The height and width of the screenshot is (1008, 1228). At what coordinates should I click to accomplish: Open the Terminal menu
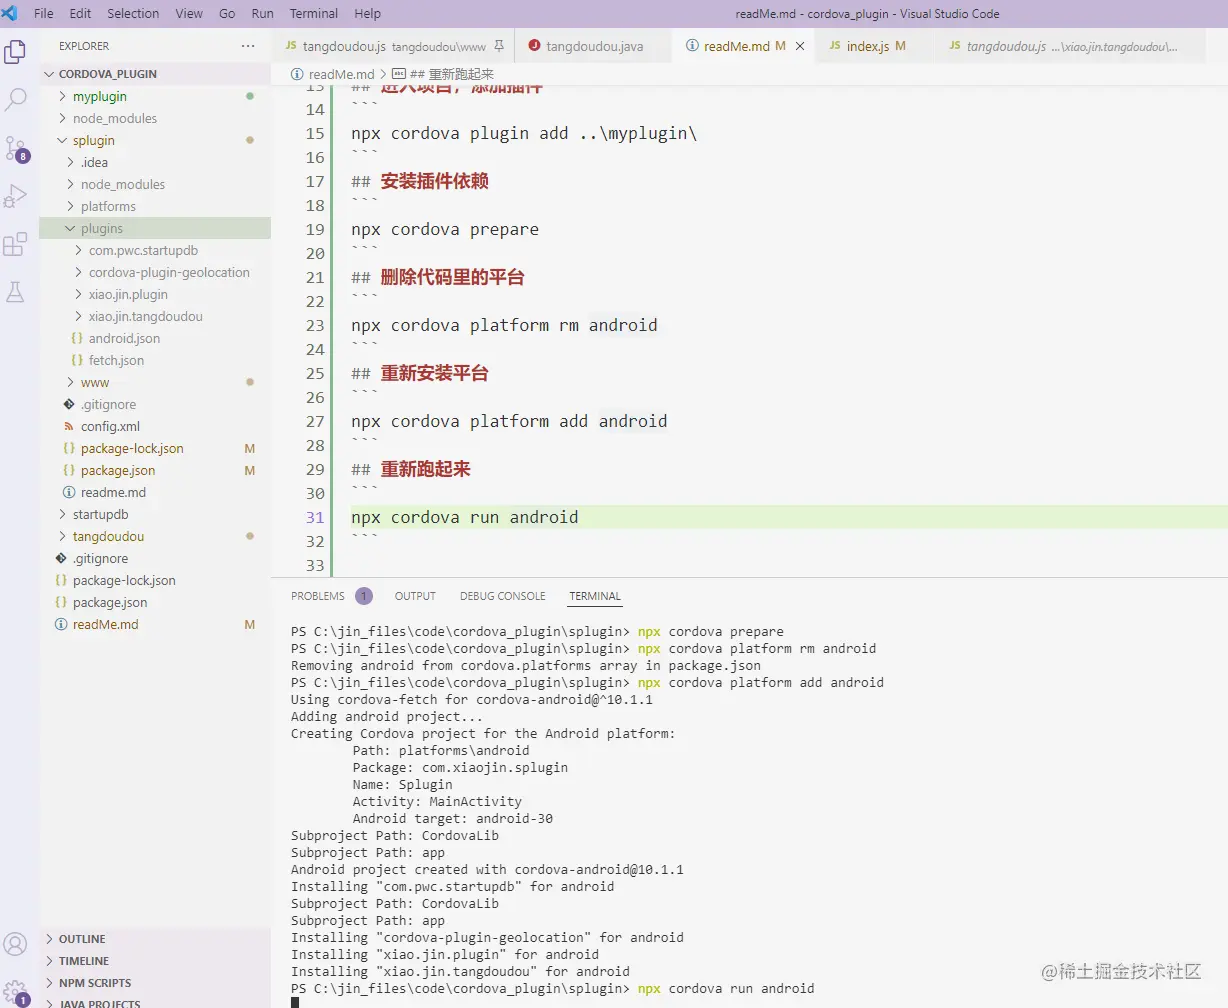coord(314,13)
